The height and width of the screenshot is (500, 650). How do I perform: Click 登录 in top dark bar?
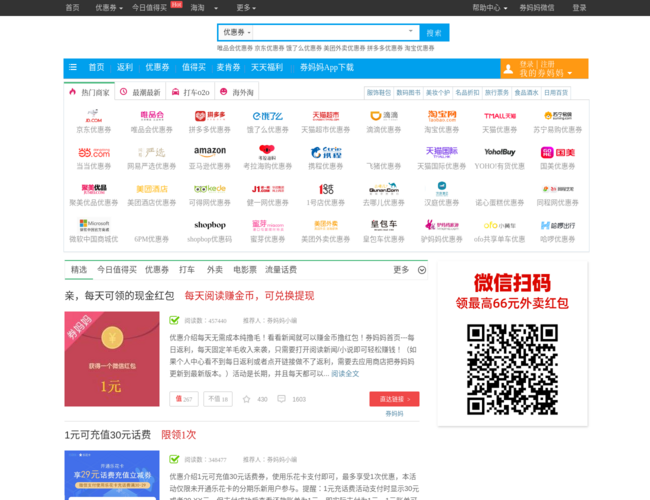579,8
